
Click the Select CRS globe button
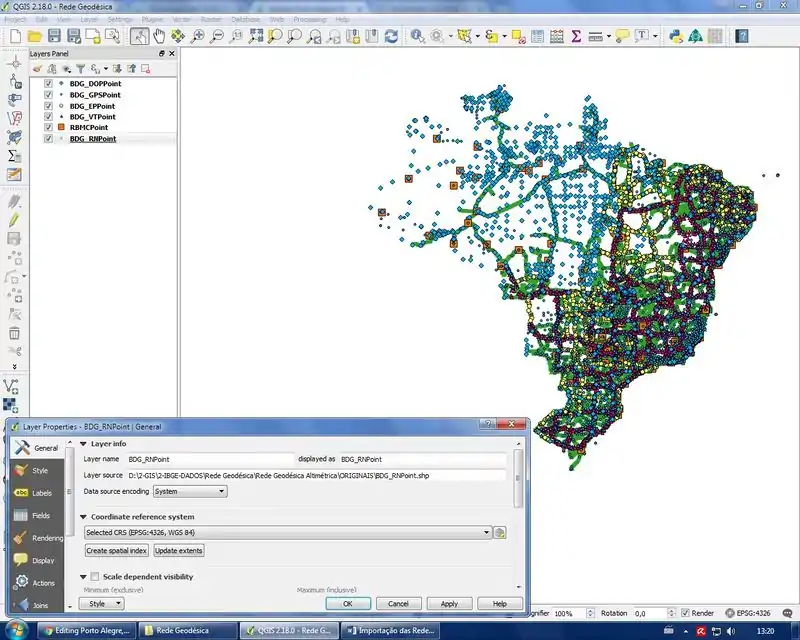pos(500,533)
